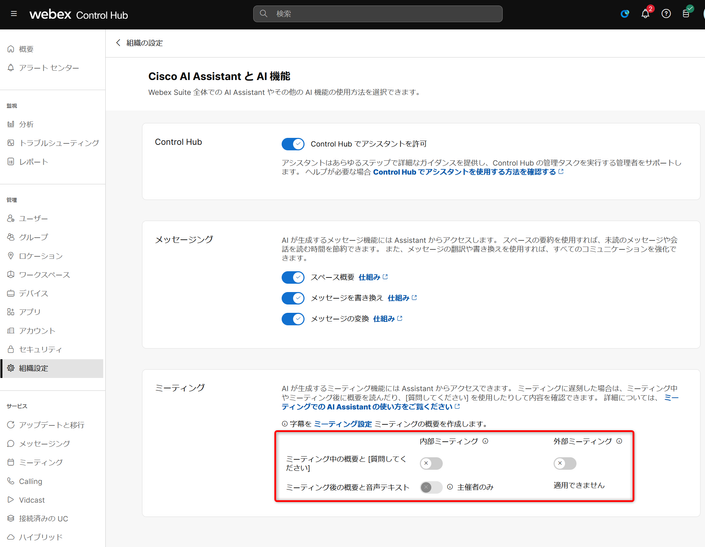Enable in-meeting summary for 内部ミーティング
This screenshot has width=705, height=547.
(x=431, y=463)
